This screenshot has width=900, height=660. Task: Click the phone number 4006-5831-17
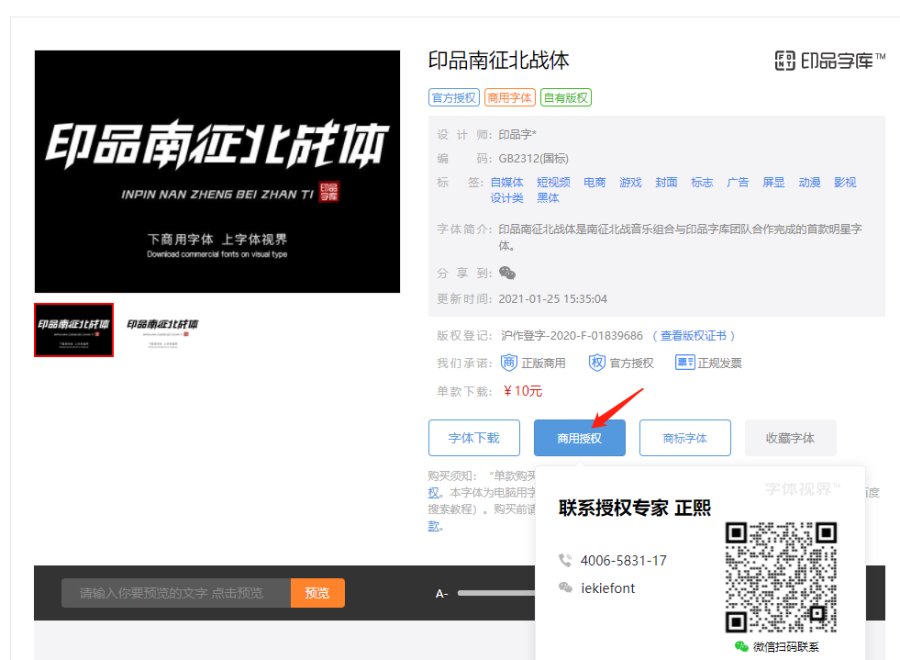point(623,561)
